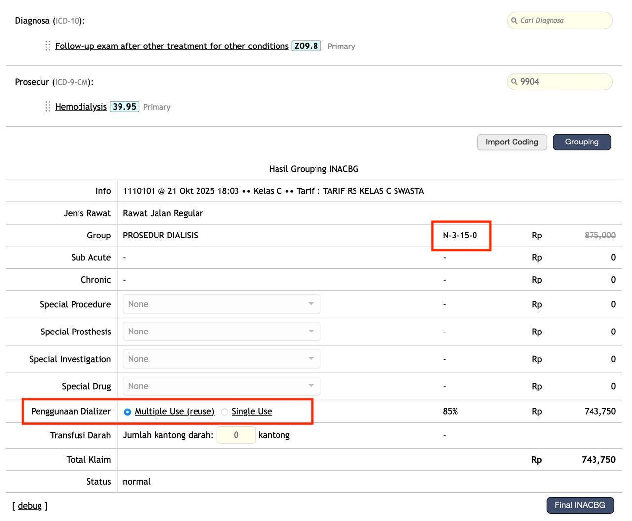Click the Prosedur search field containing 9904

pyautogui.click(x=560, y=82)
